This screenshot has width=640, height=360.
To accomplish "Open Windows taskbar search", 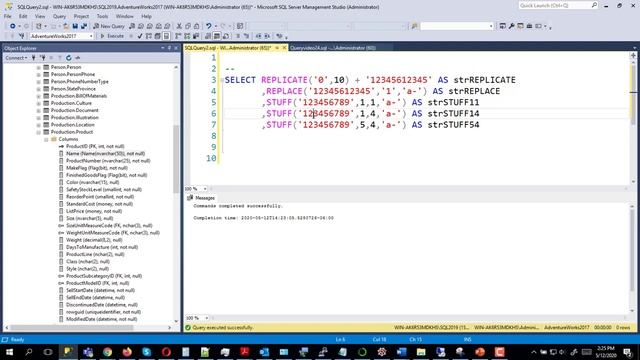I will 29,352.
